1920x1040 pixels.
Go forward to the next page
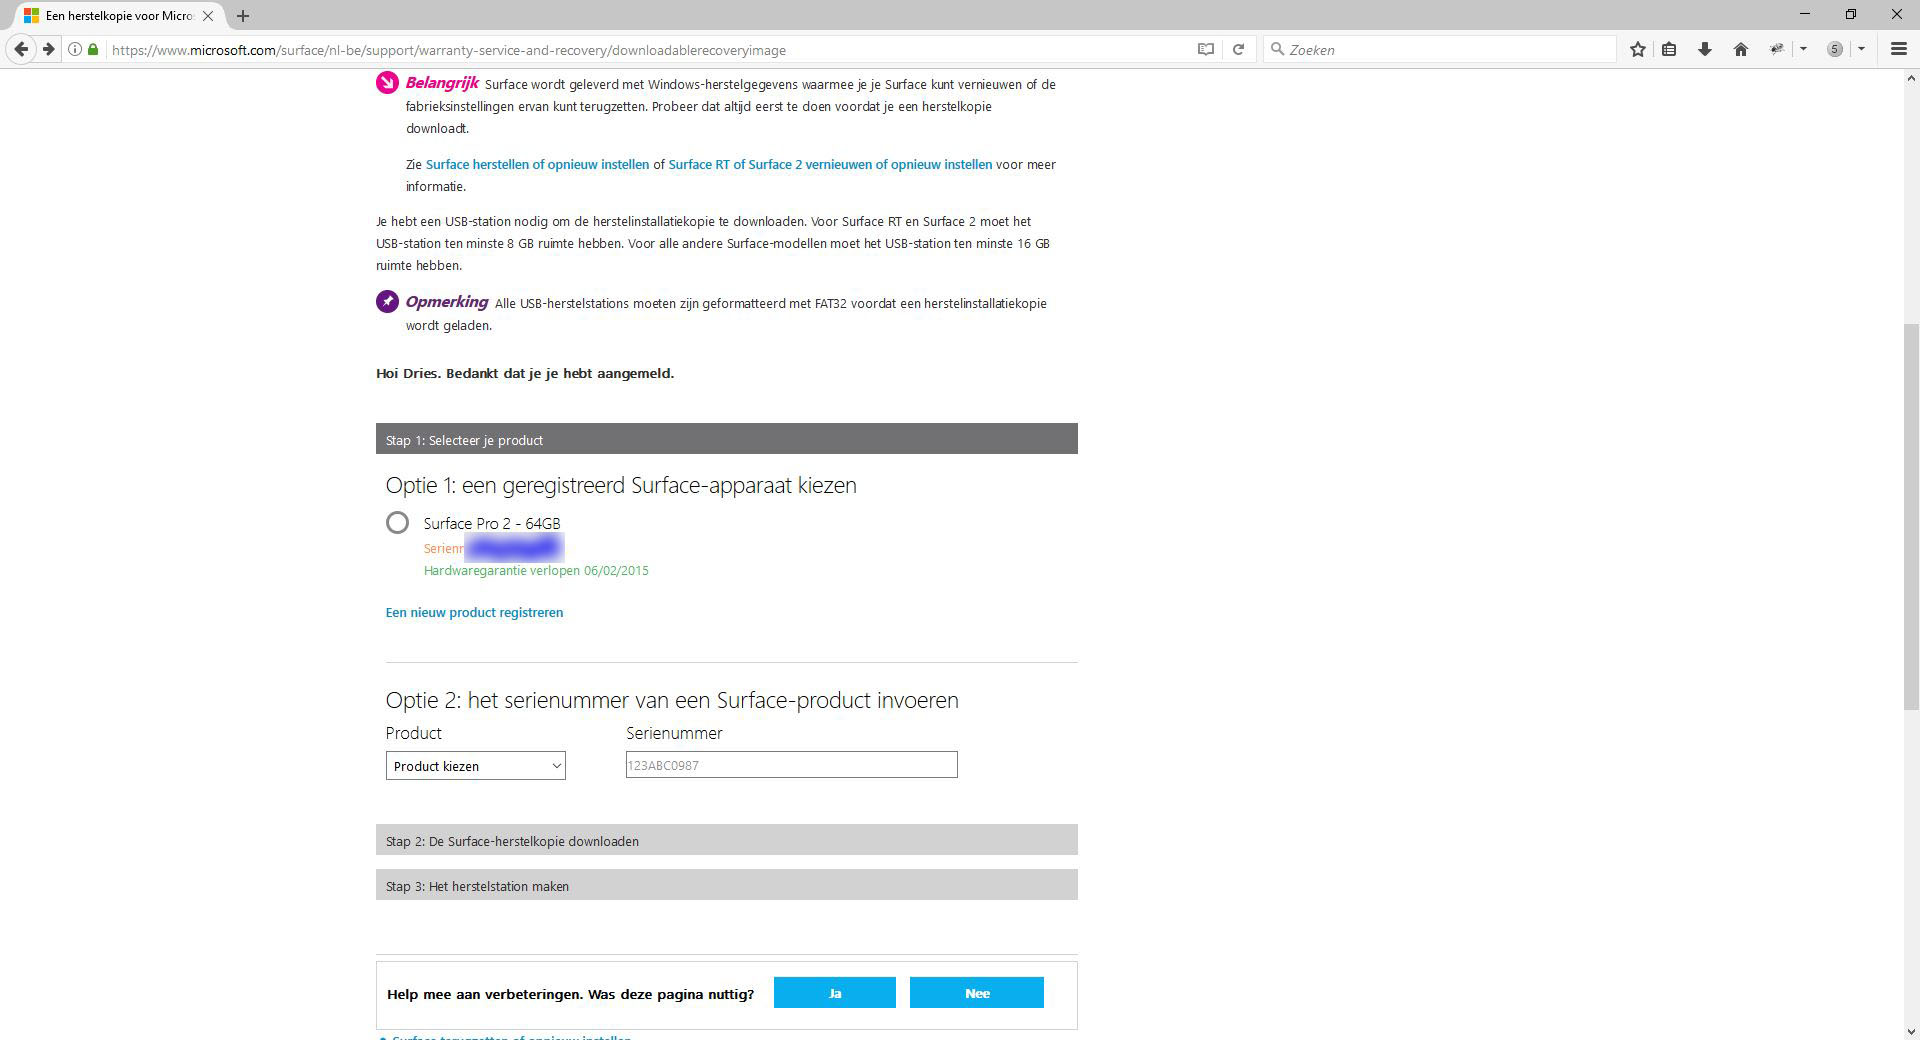48,49
